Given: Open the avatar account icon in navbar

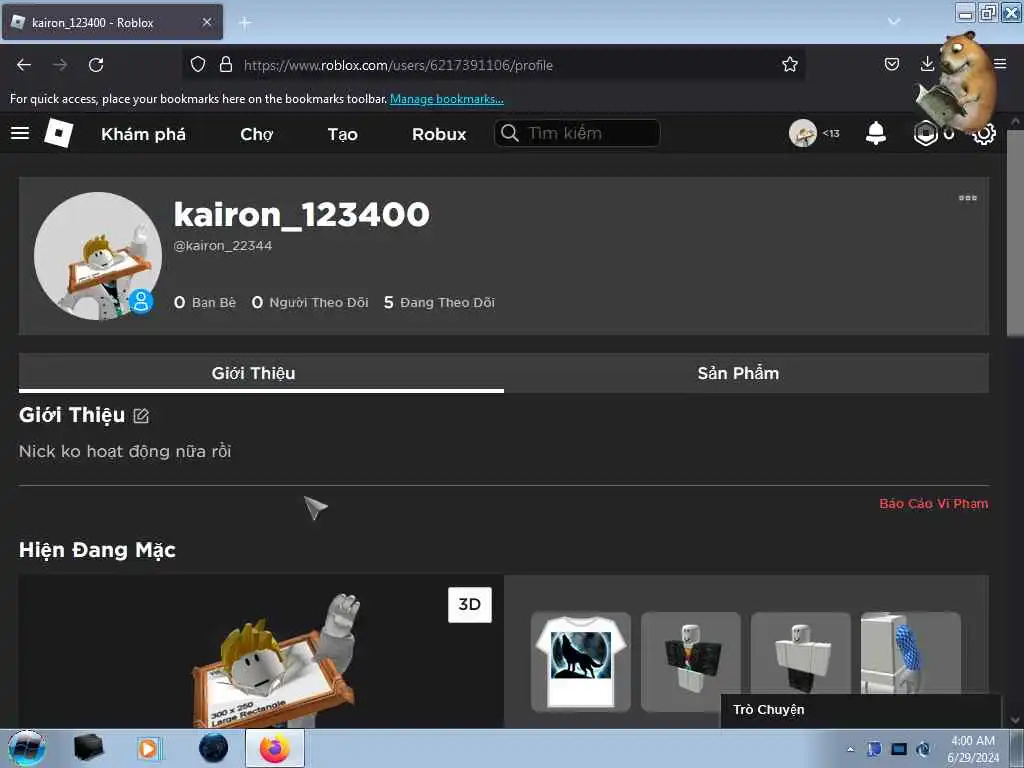Looking at the screenshot, I should (803, 133).
